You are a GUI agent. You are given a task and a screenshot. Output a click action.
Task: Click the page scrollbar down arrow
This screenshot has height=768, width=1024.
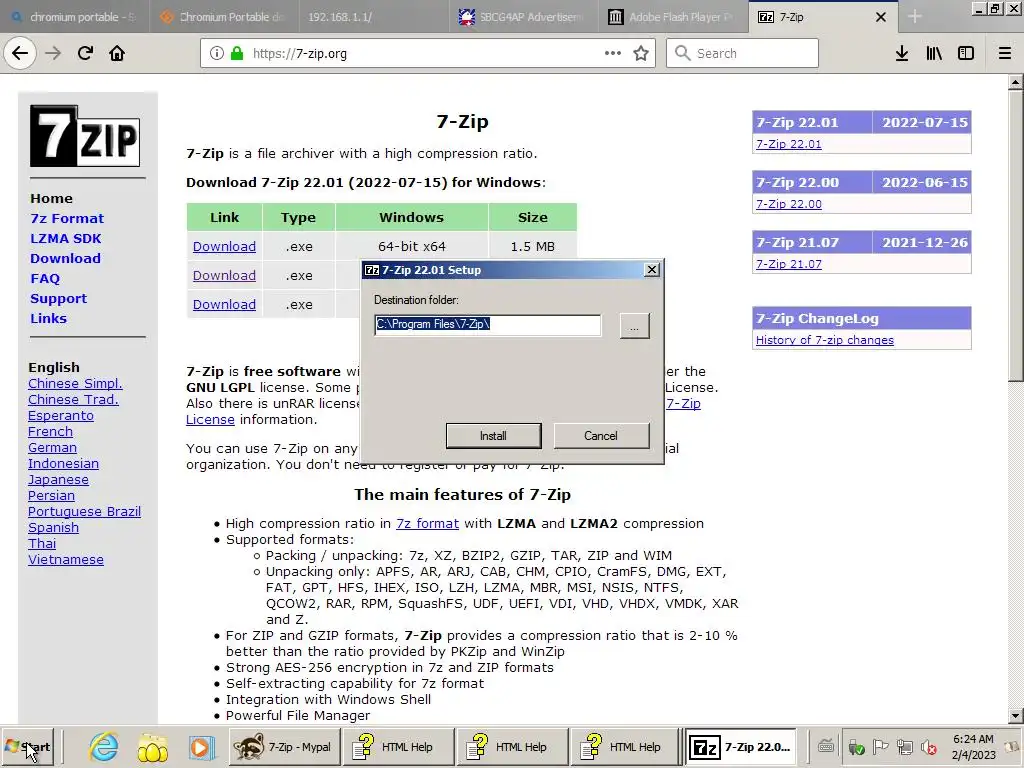click(1016, 716)
